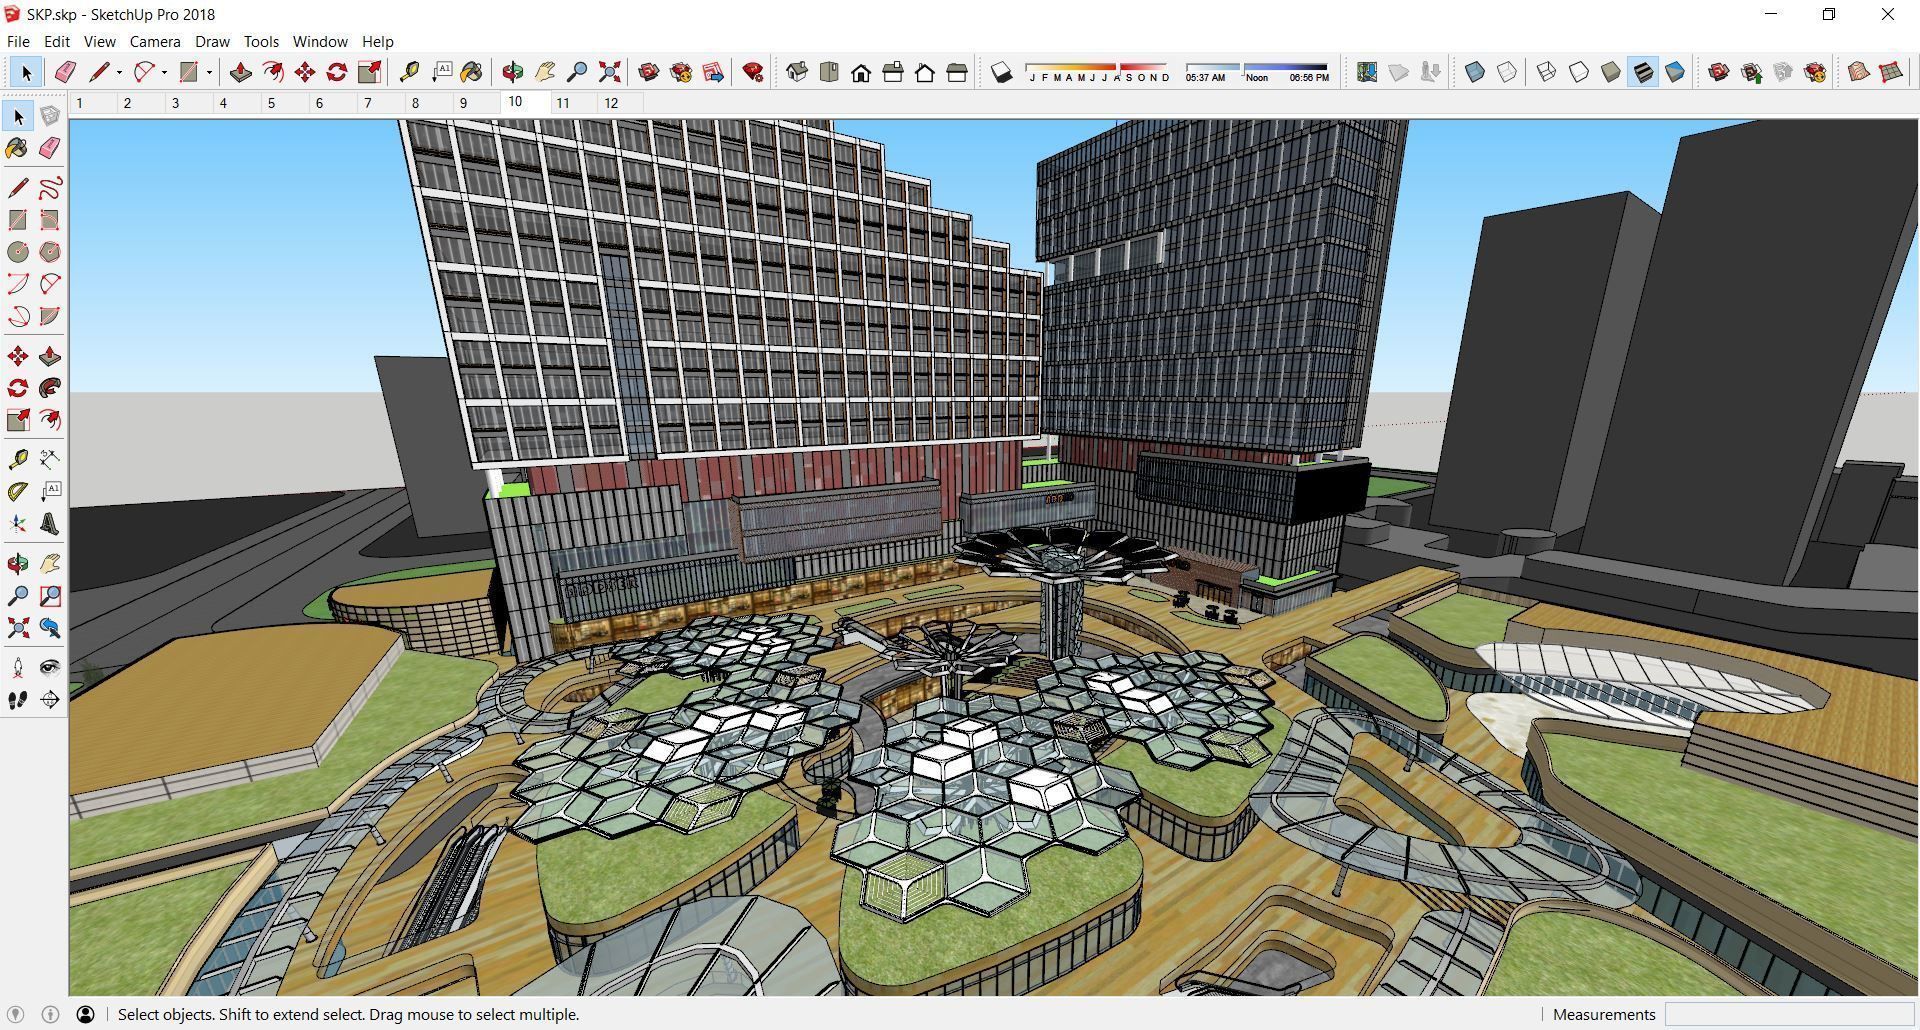The width and height of the screenshot is (1920, 1030).
Task: Select Section Plane tool in left toolbar
Action: tap(50, 700)
